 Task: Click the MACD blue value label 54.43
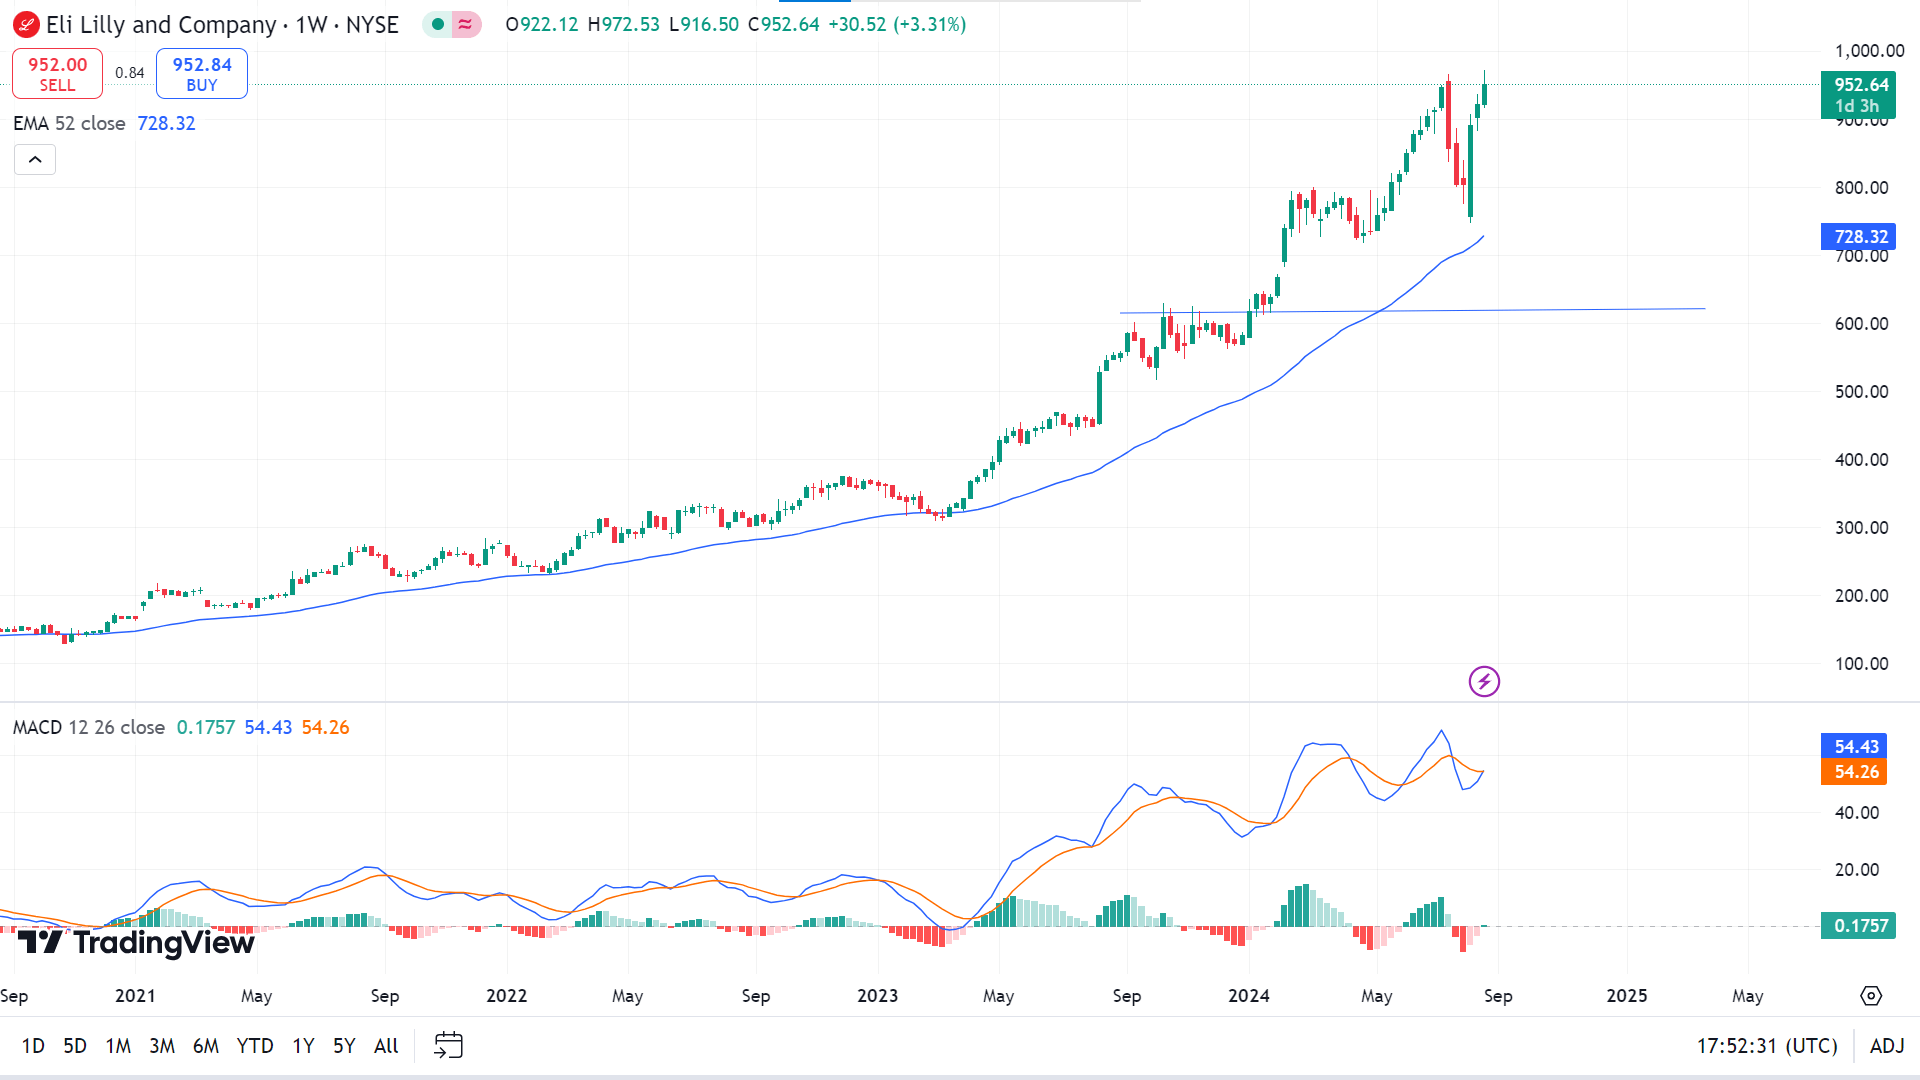tap(1856, 746)
